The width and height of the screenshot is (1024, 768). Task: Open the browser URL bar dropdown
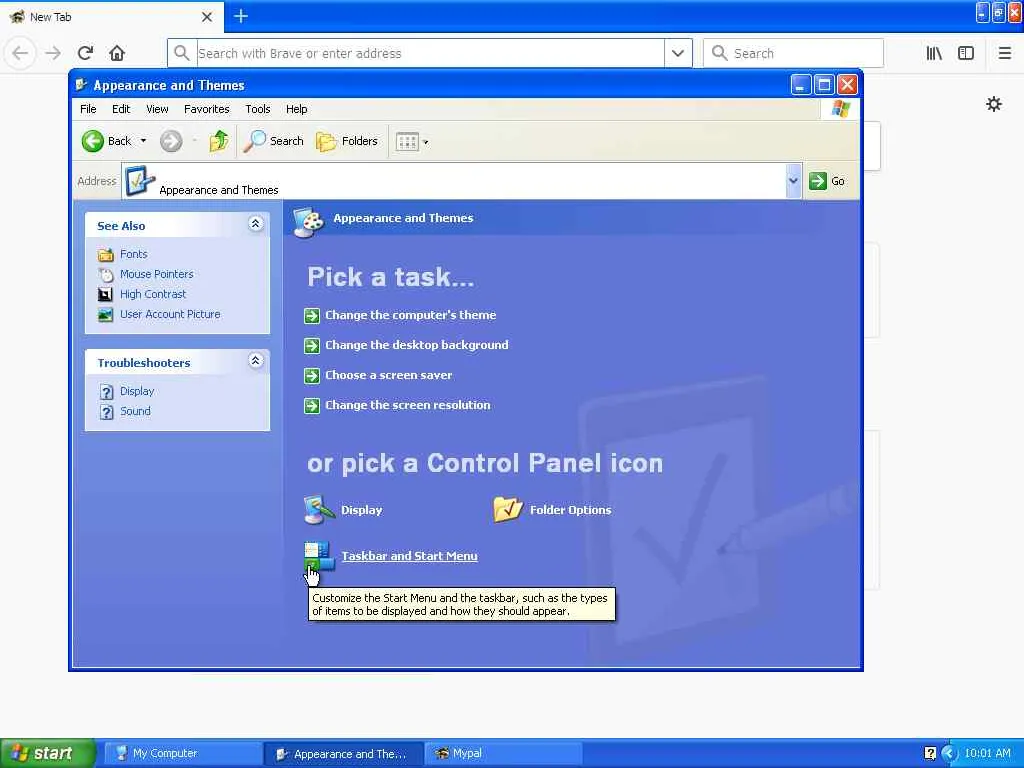tap(678, 53)
